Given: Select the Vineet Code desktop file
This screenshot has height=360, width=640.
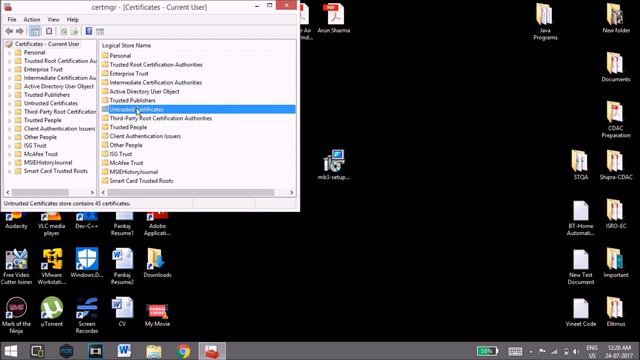Looking at the screenshot, I should (580, 312).
